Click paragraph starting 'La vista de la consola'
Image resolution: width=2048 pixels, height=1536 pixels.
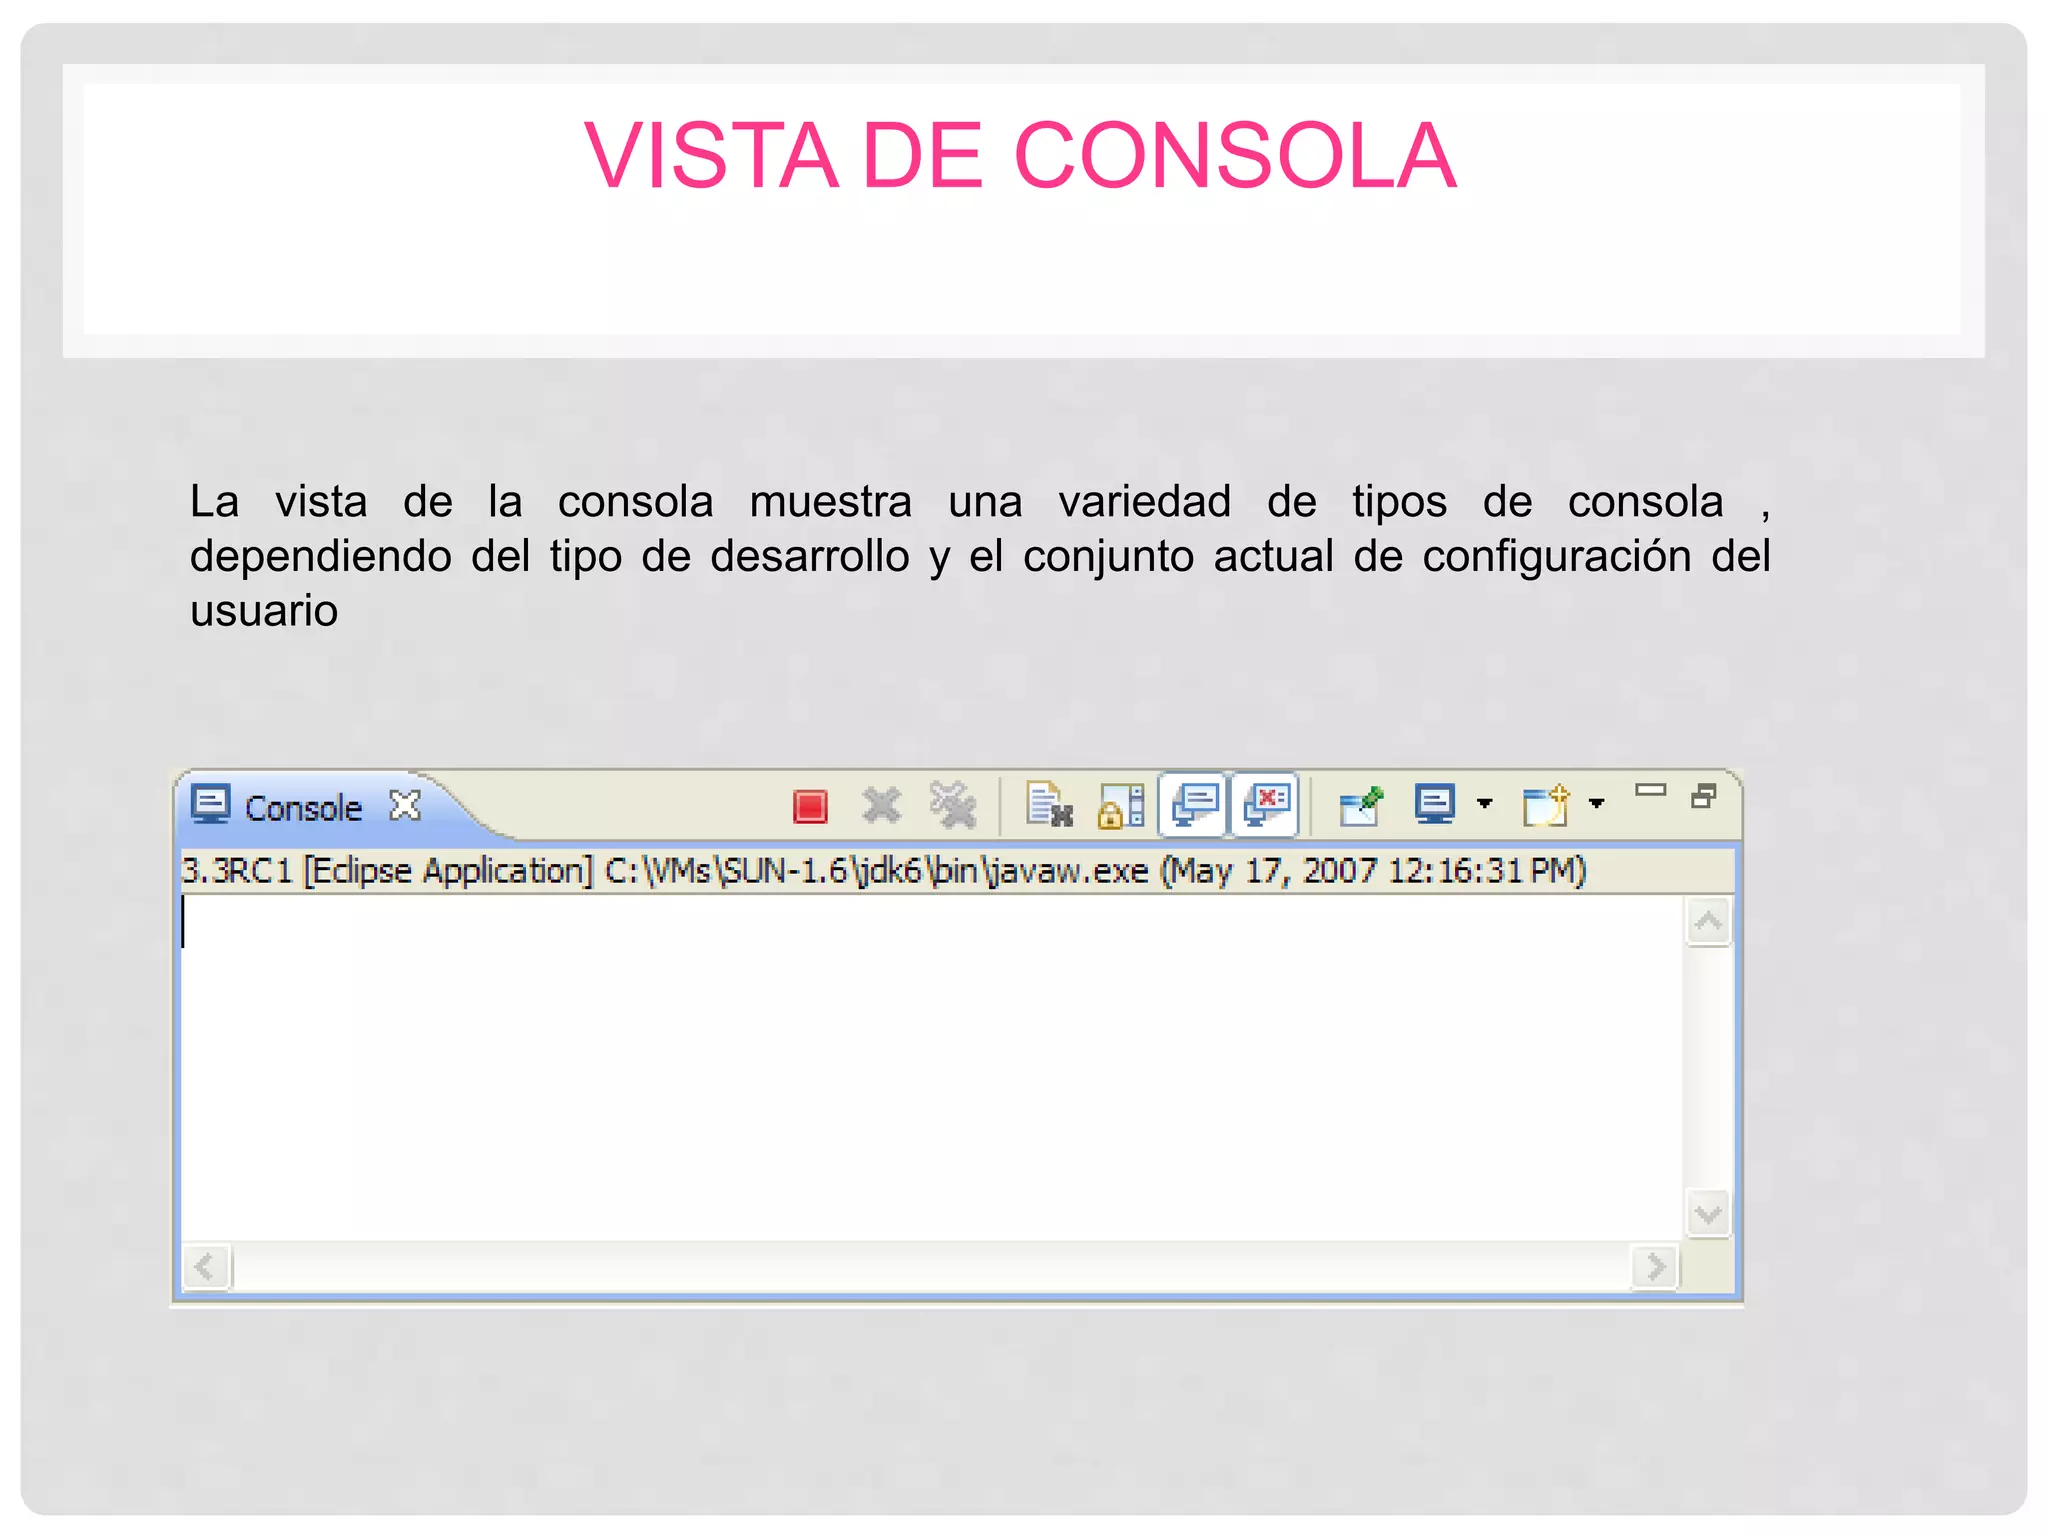point(980,556)
